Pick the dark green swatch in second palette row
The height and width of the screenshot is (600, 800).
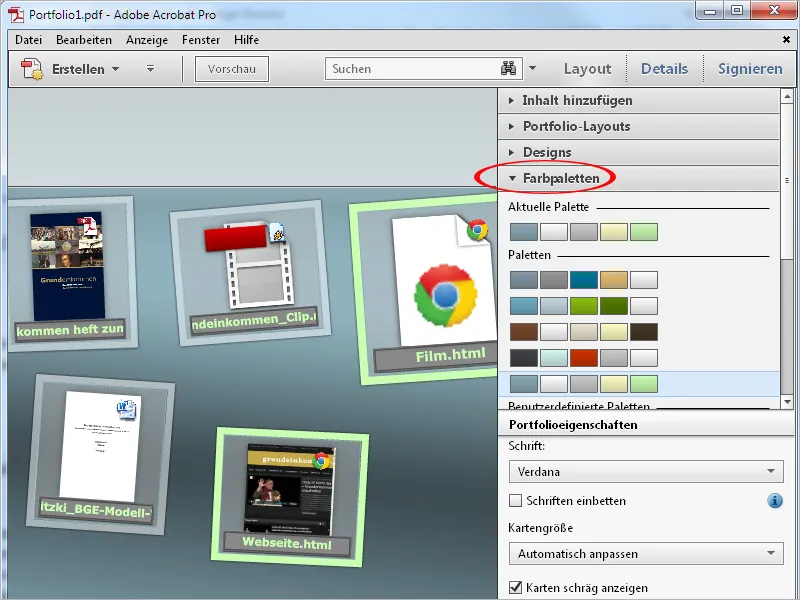tap(614, 306)
